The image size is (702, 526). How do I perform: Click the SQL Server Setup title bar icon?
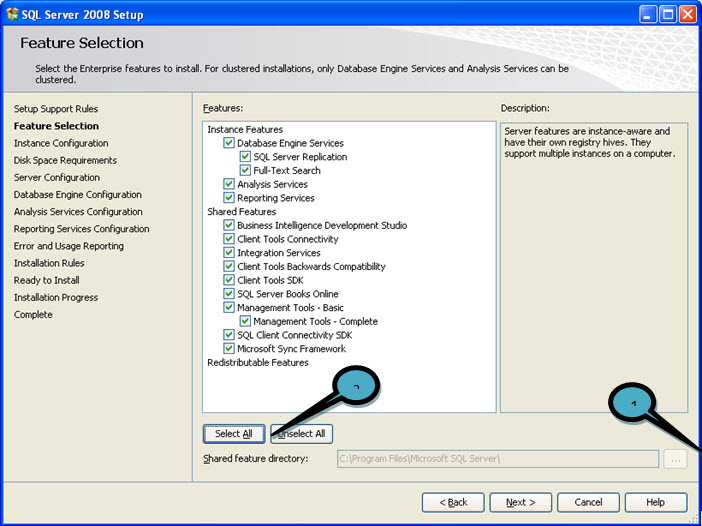pyautogui.click(x=12, y=14)
